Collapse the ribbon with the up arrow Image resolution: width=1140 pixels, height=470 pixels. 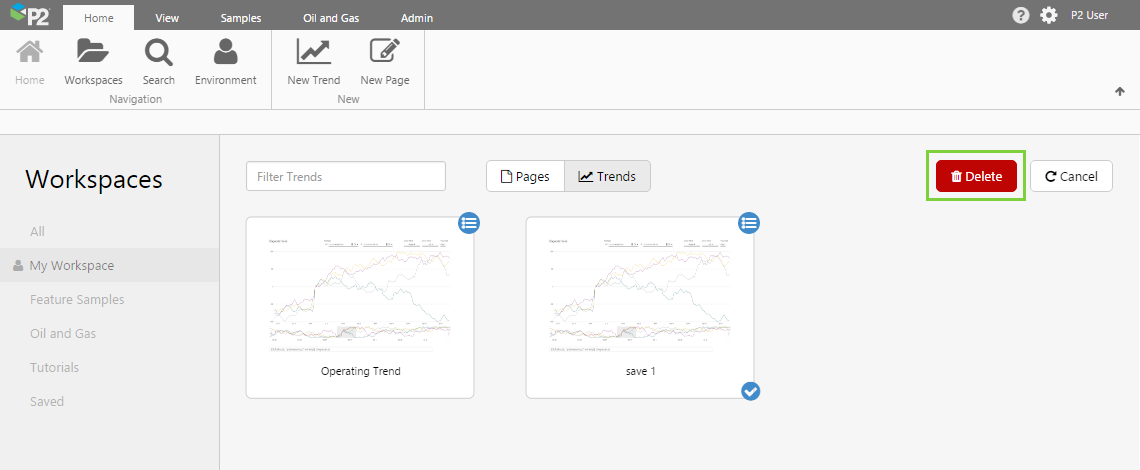1120,91
